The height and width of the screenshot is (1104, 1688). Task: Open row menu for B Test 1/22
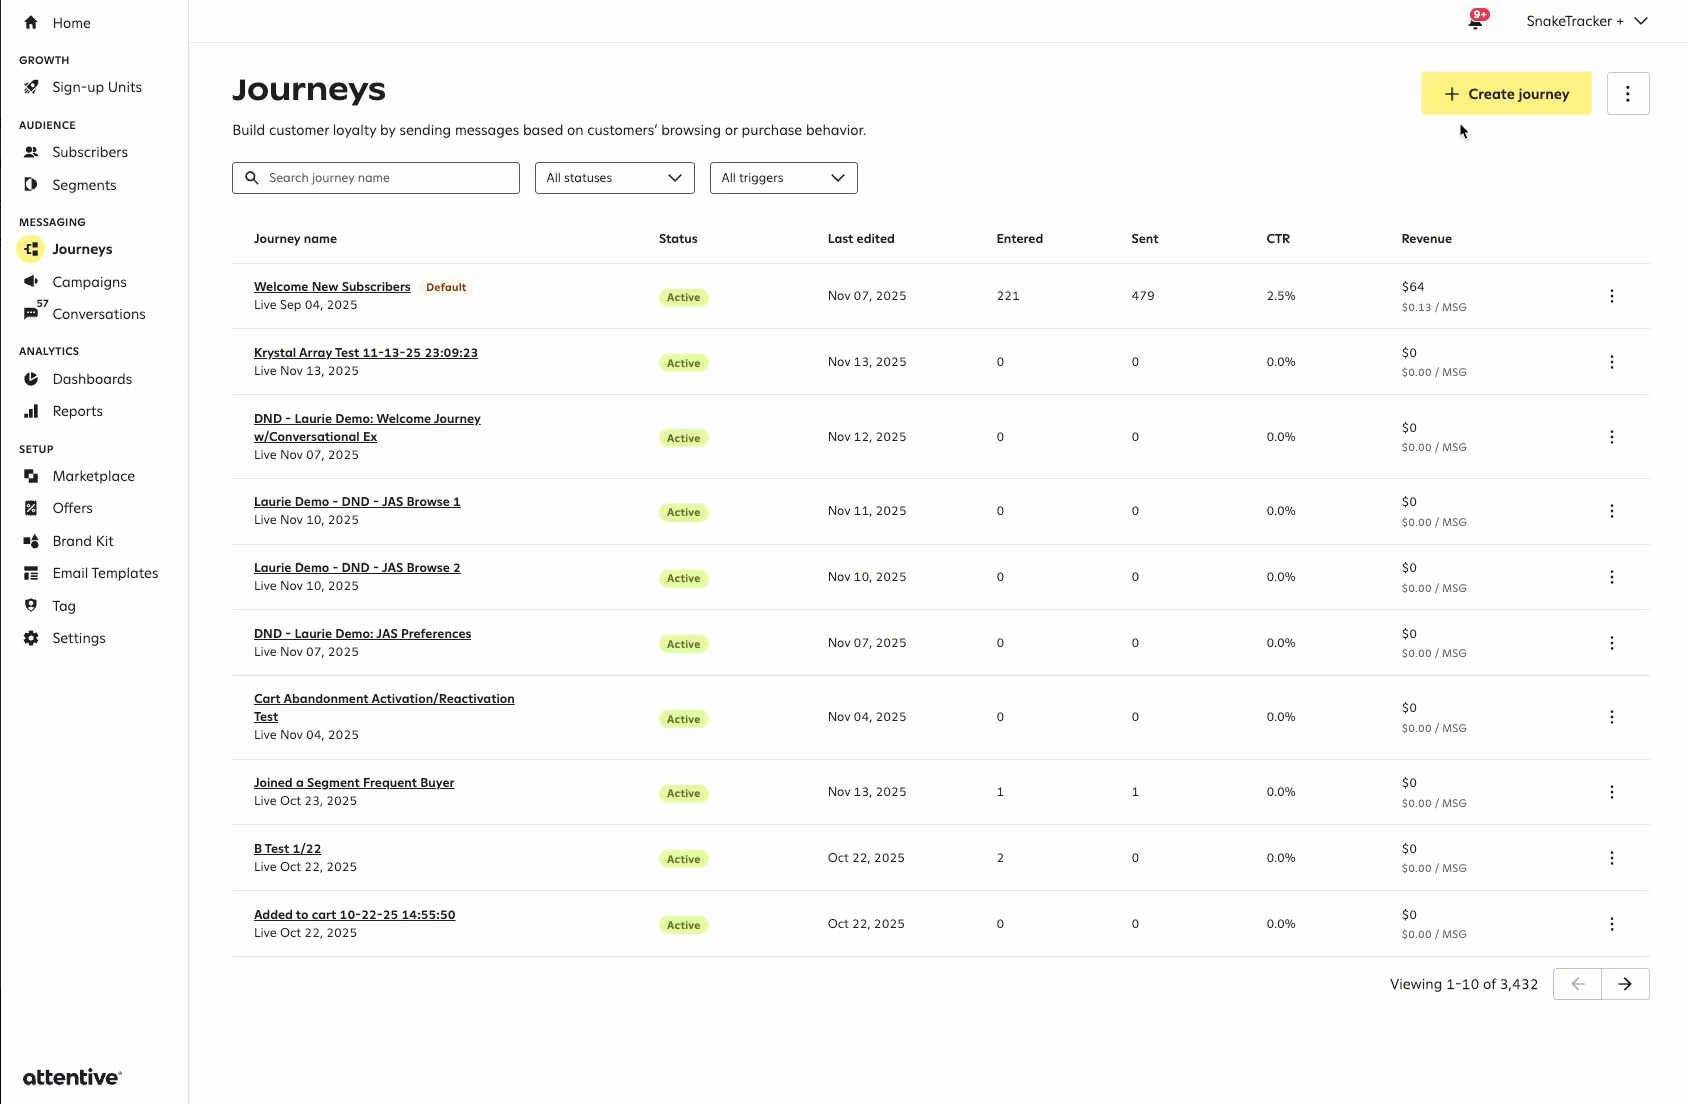(x=1611, y=858)
